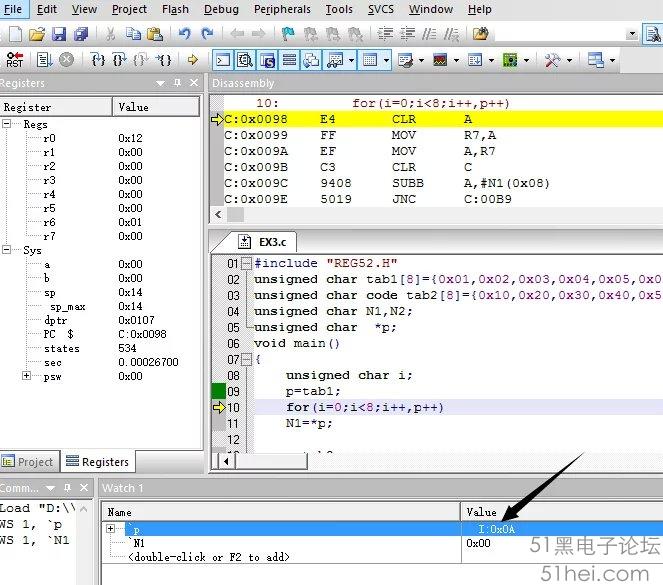Click the Run program icon
The width and height of the screenshot is (663, 585).
tap(41, 60)
